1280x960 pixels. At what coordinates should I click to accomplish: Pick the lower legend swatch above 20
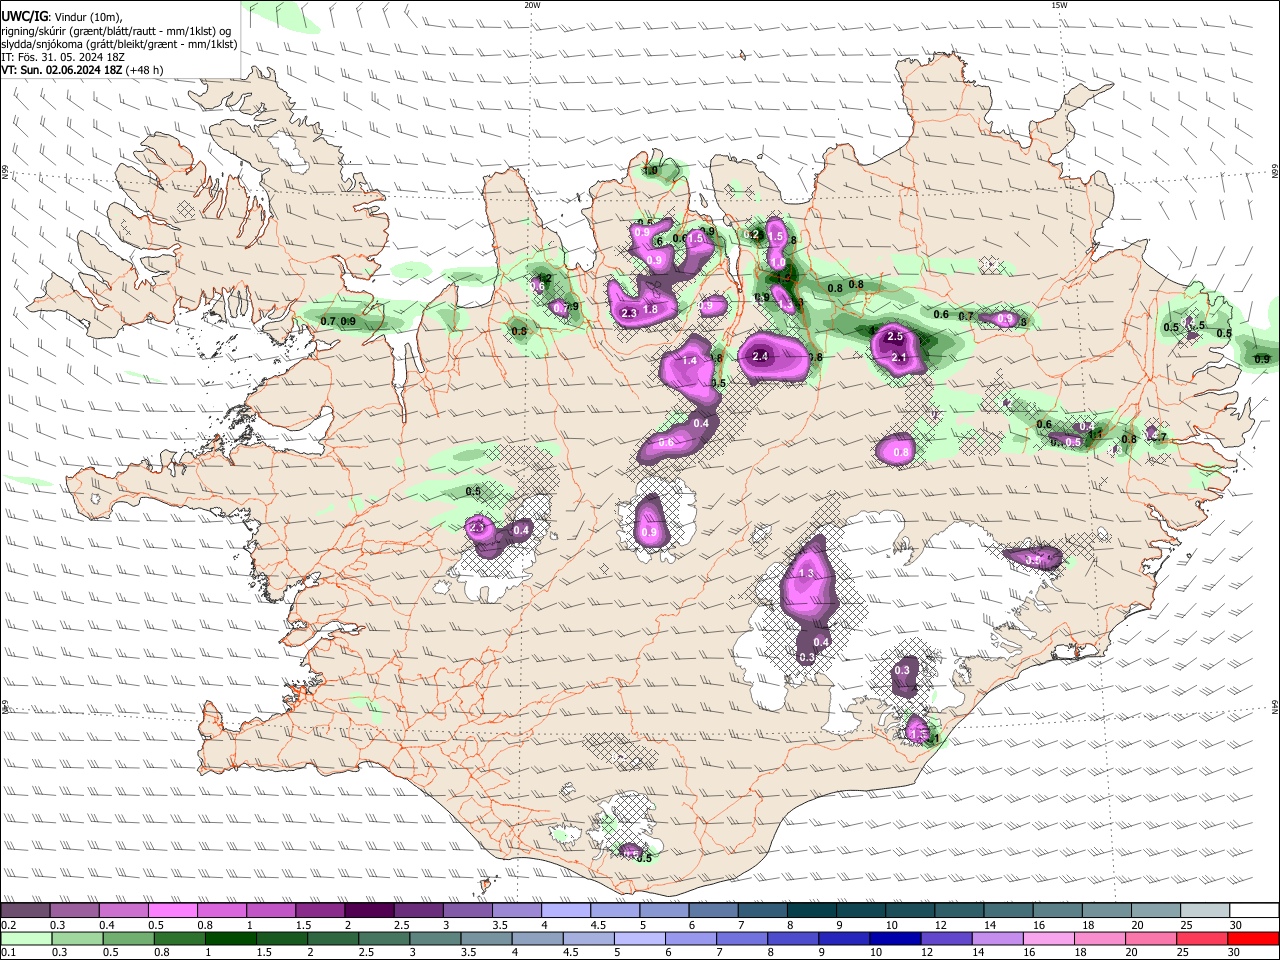coord(1150,938)
